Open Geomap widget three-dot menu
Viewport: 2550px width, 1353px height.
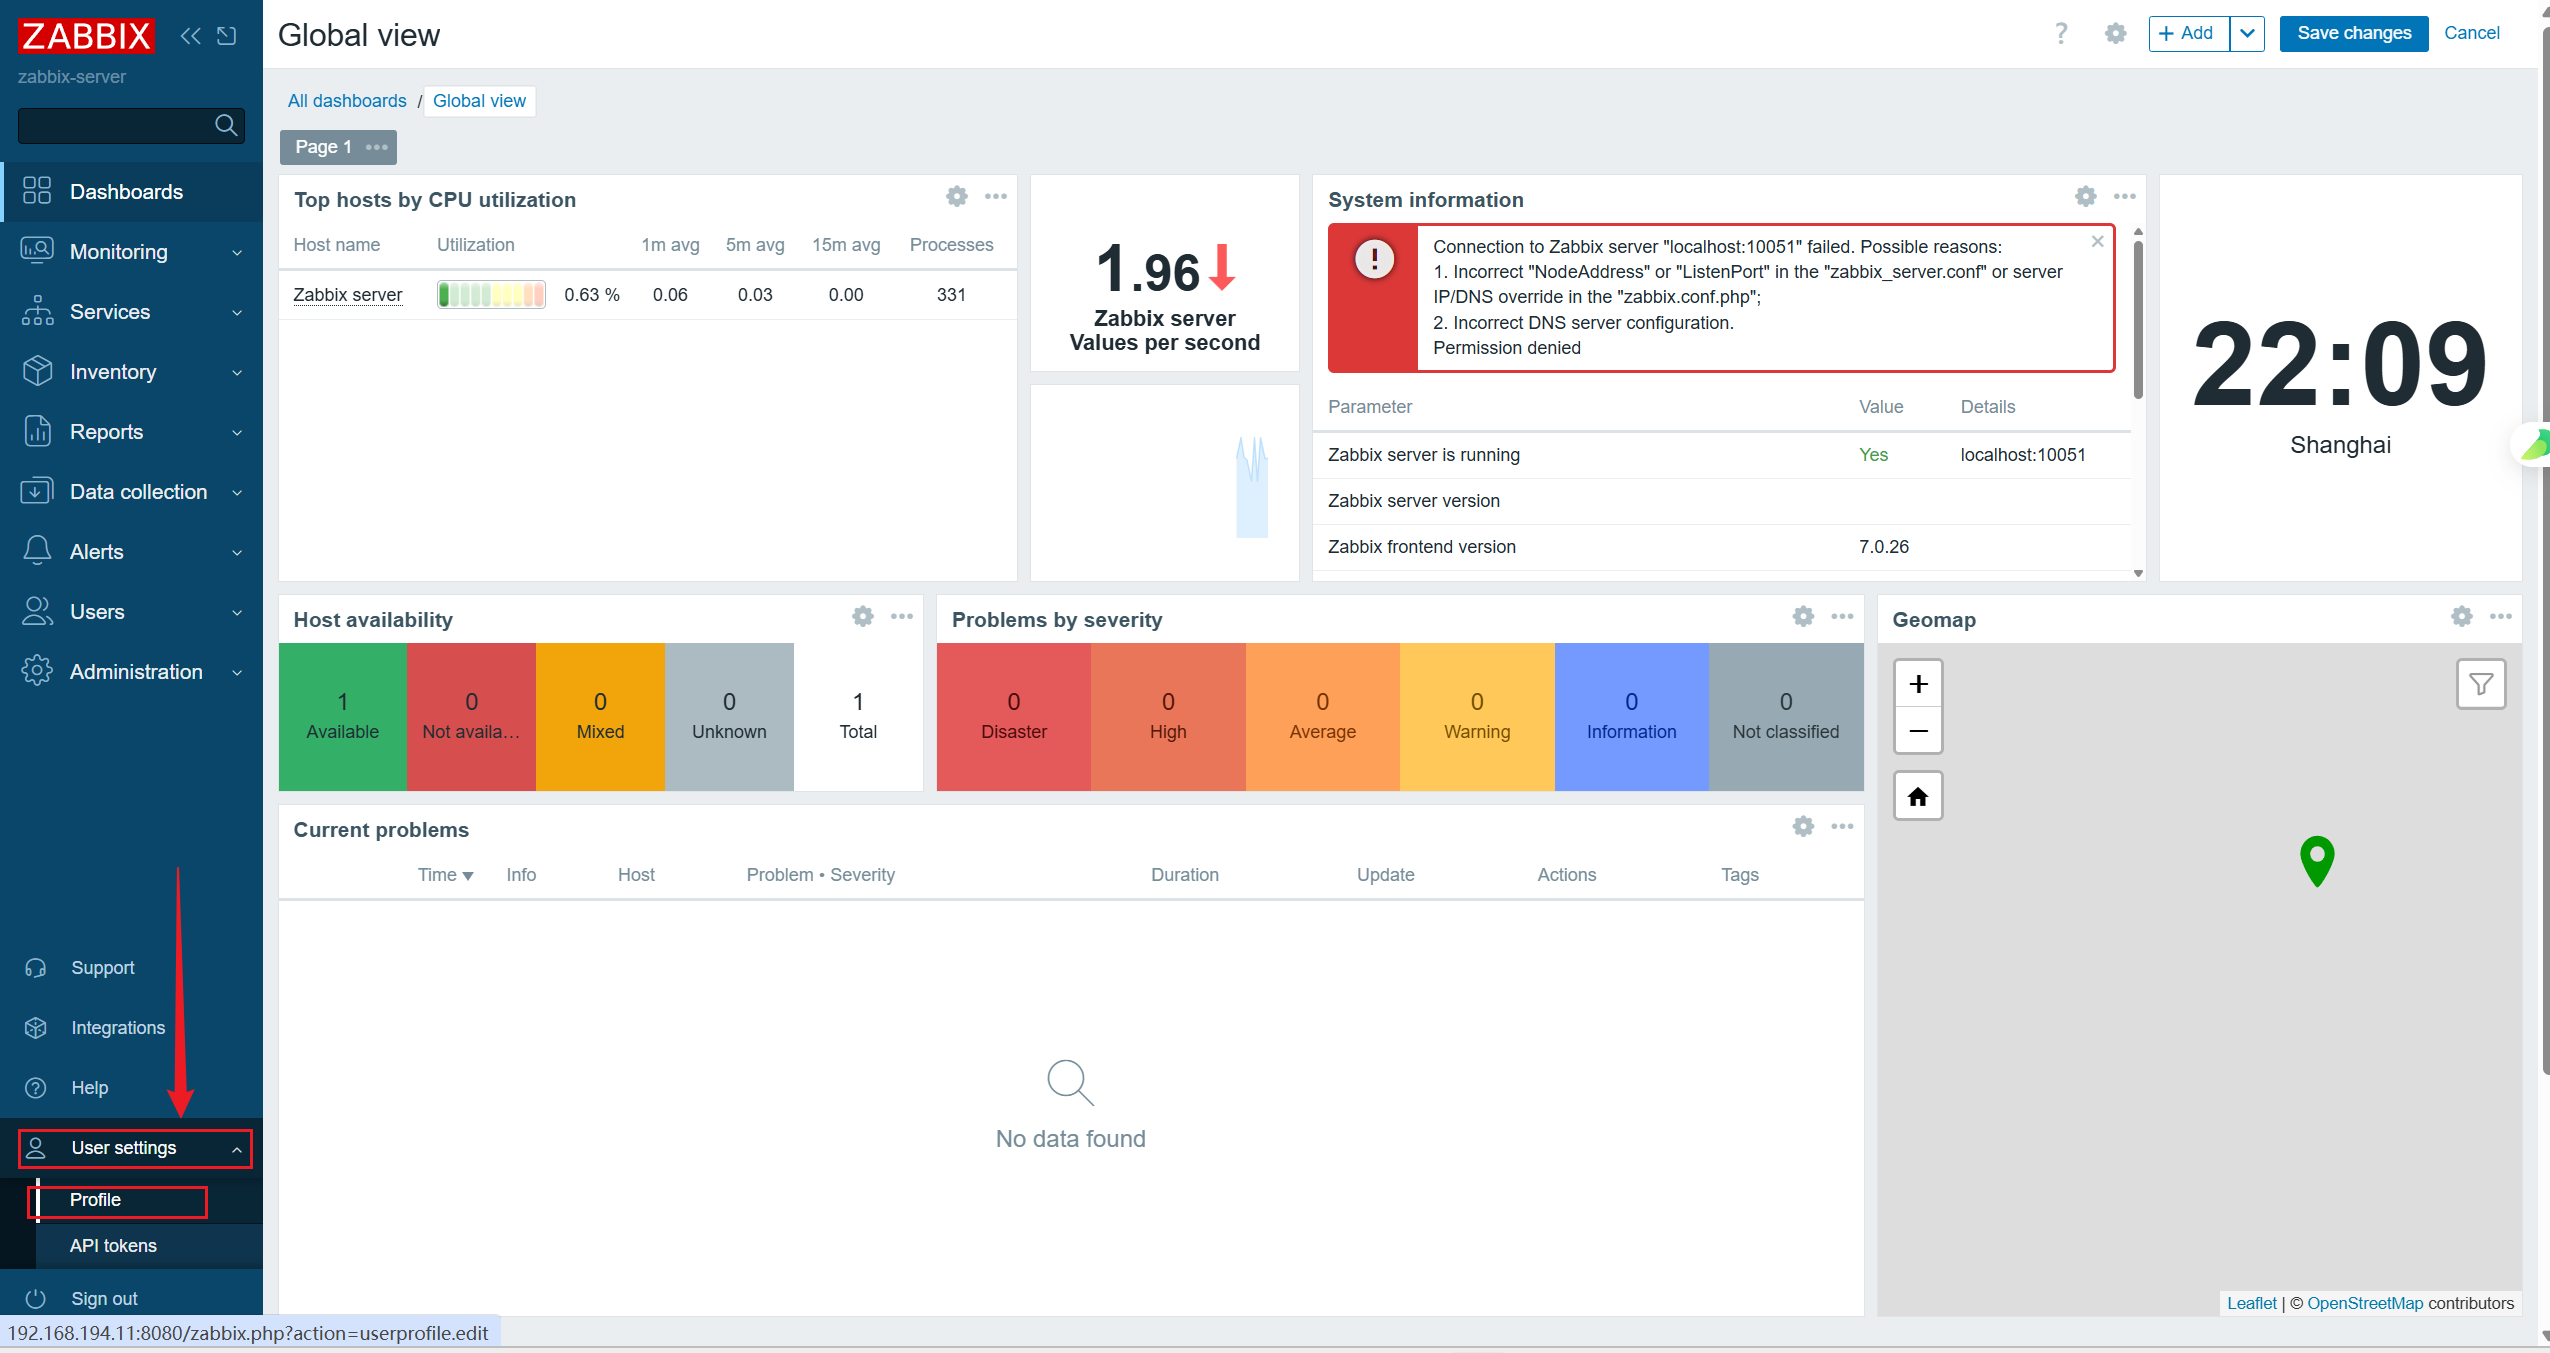click(2501, 616)
